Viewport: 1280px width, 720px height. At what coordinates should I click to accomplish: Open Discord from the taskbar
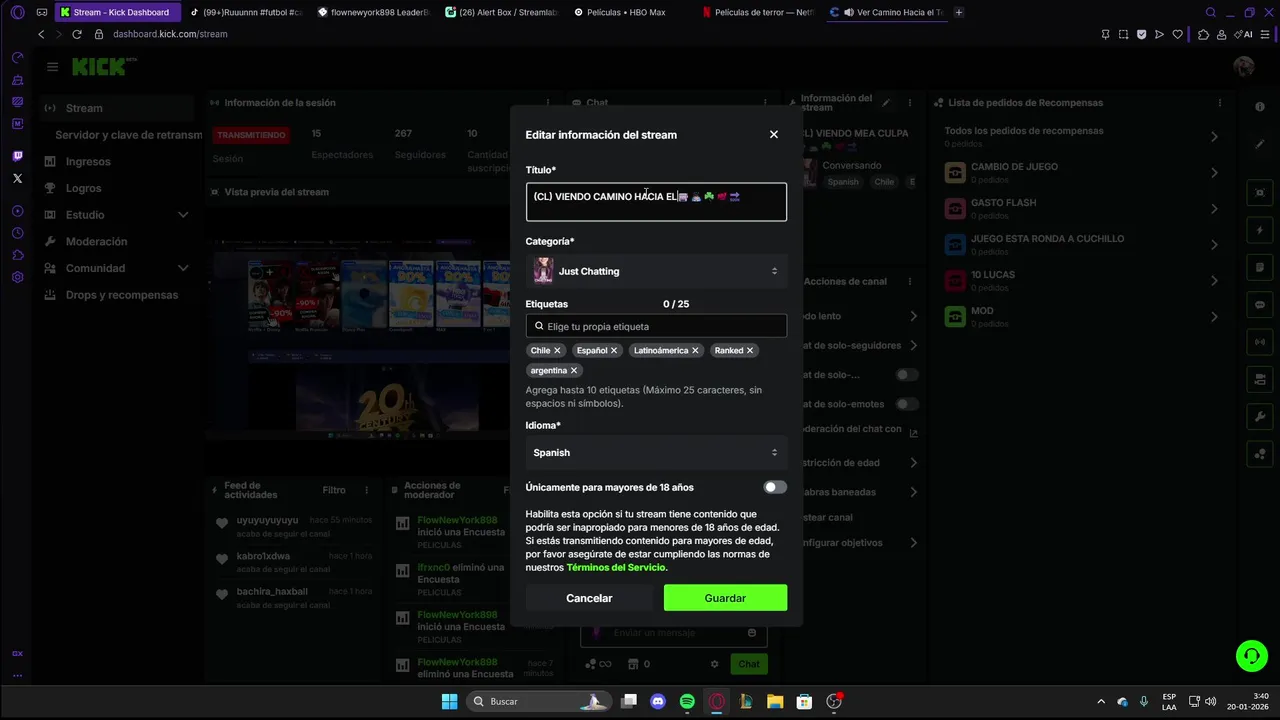658,702
